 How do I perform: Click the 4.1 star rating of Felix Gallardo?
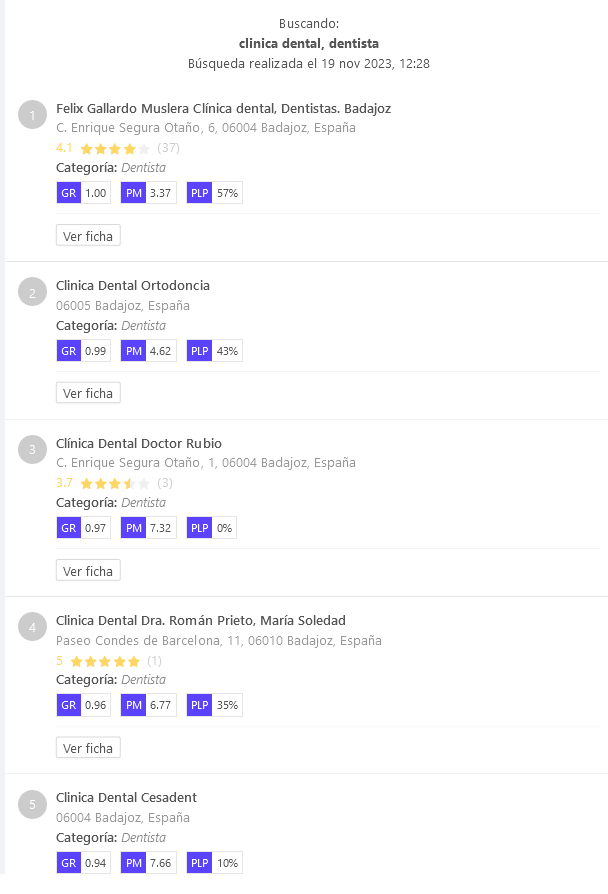pos(114,148)
